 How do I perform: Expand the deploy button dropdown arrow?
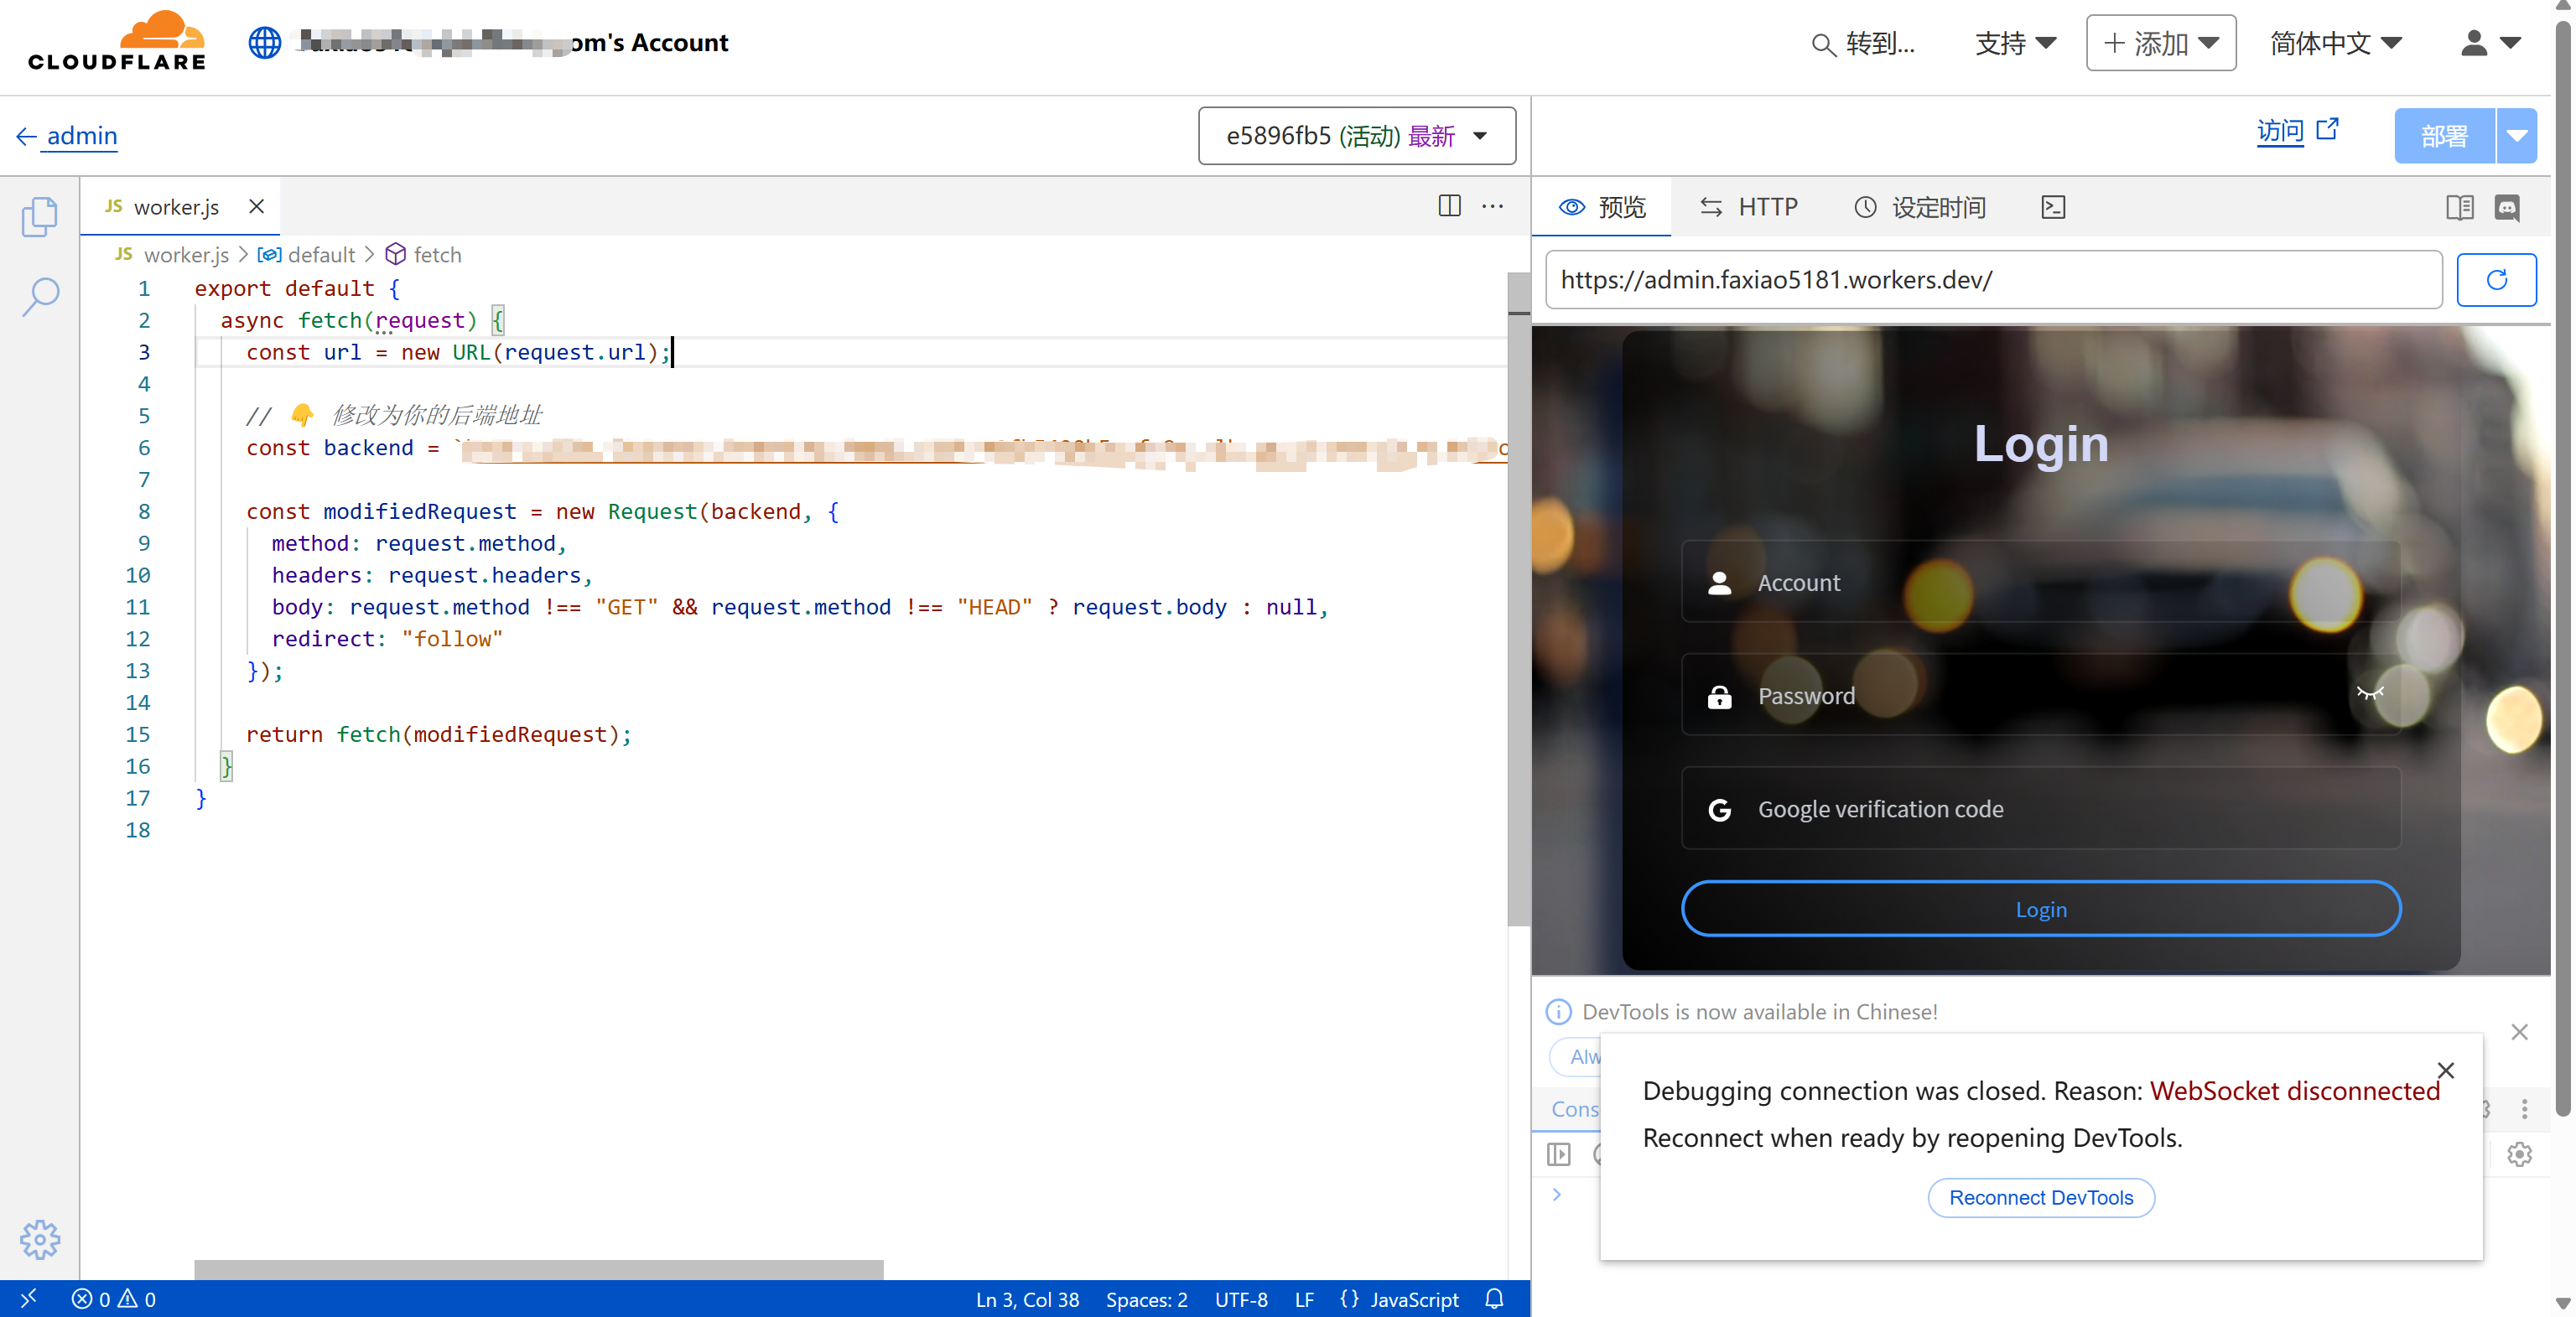[x=2517, y=136]
